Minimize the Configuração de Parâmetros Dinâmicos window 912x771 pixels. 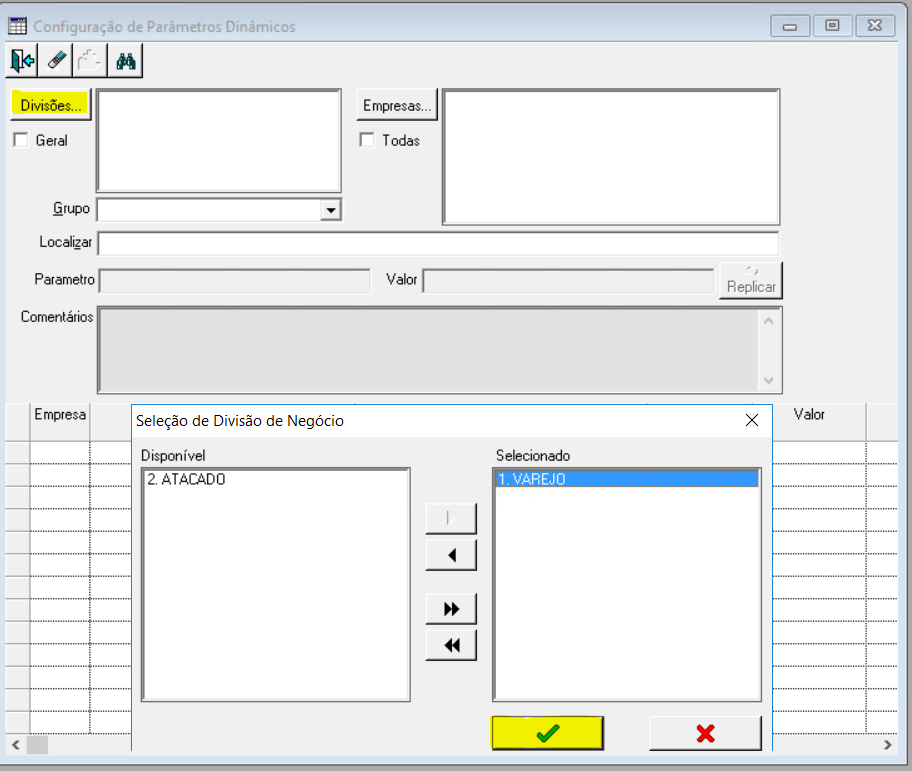pyautogui.click(x=790, y=26)
